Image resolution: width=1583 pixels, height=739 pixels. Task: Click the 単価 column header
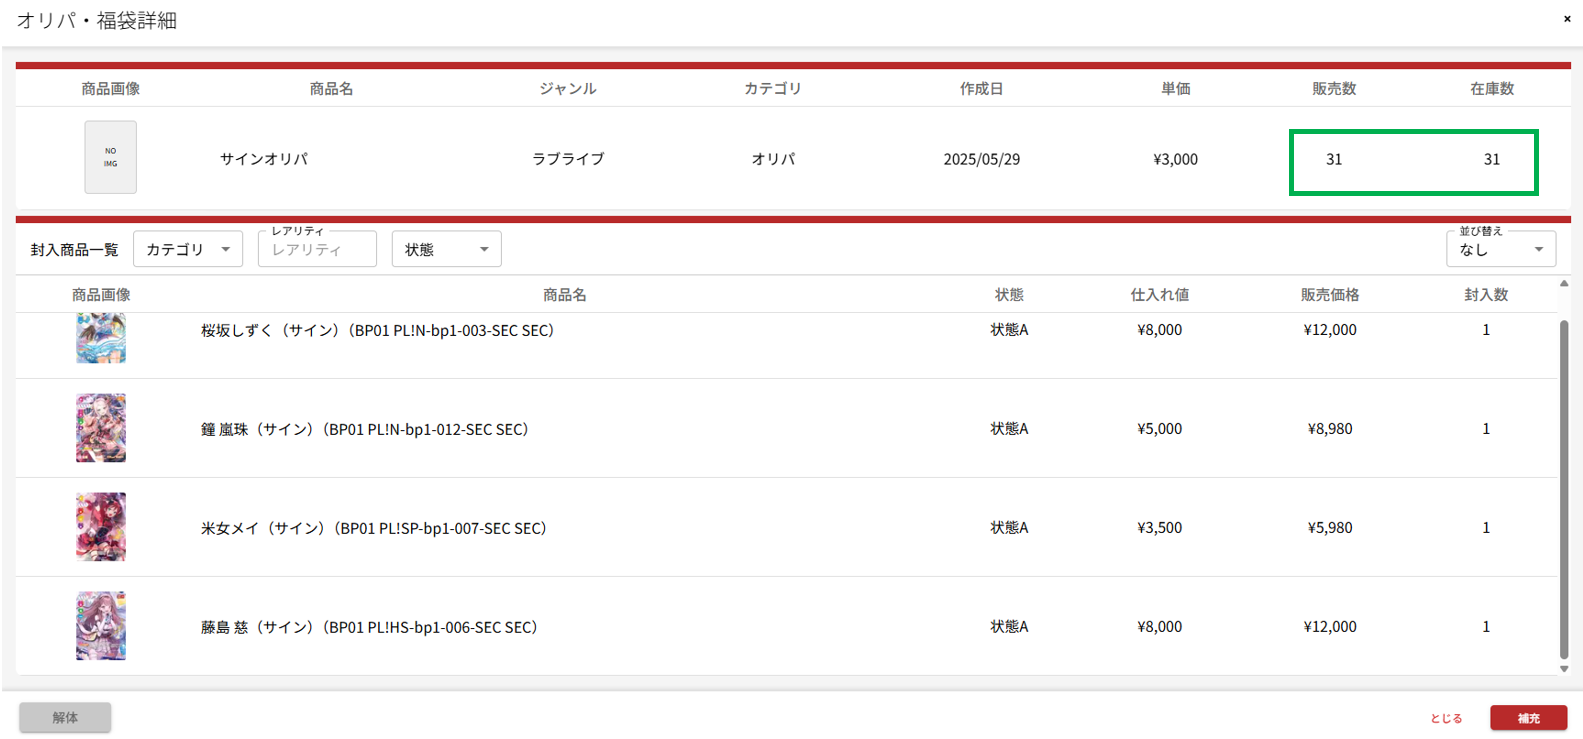tap(1175, 89)
